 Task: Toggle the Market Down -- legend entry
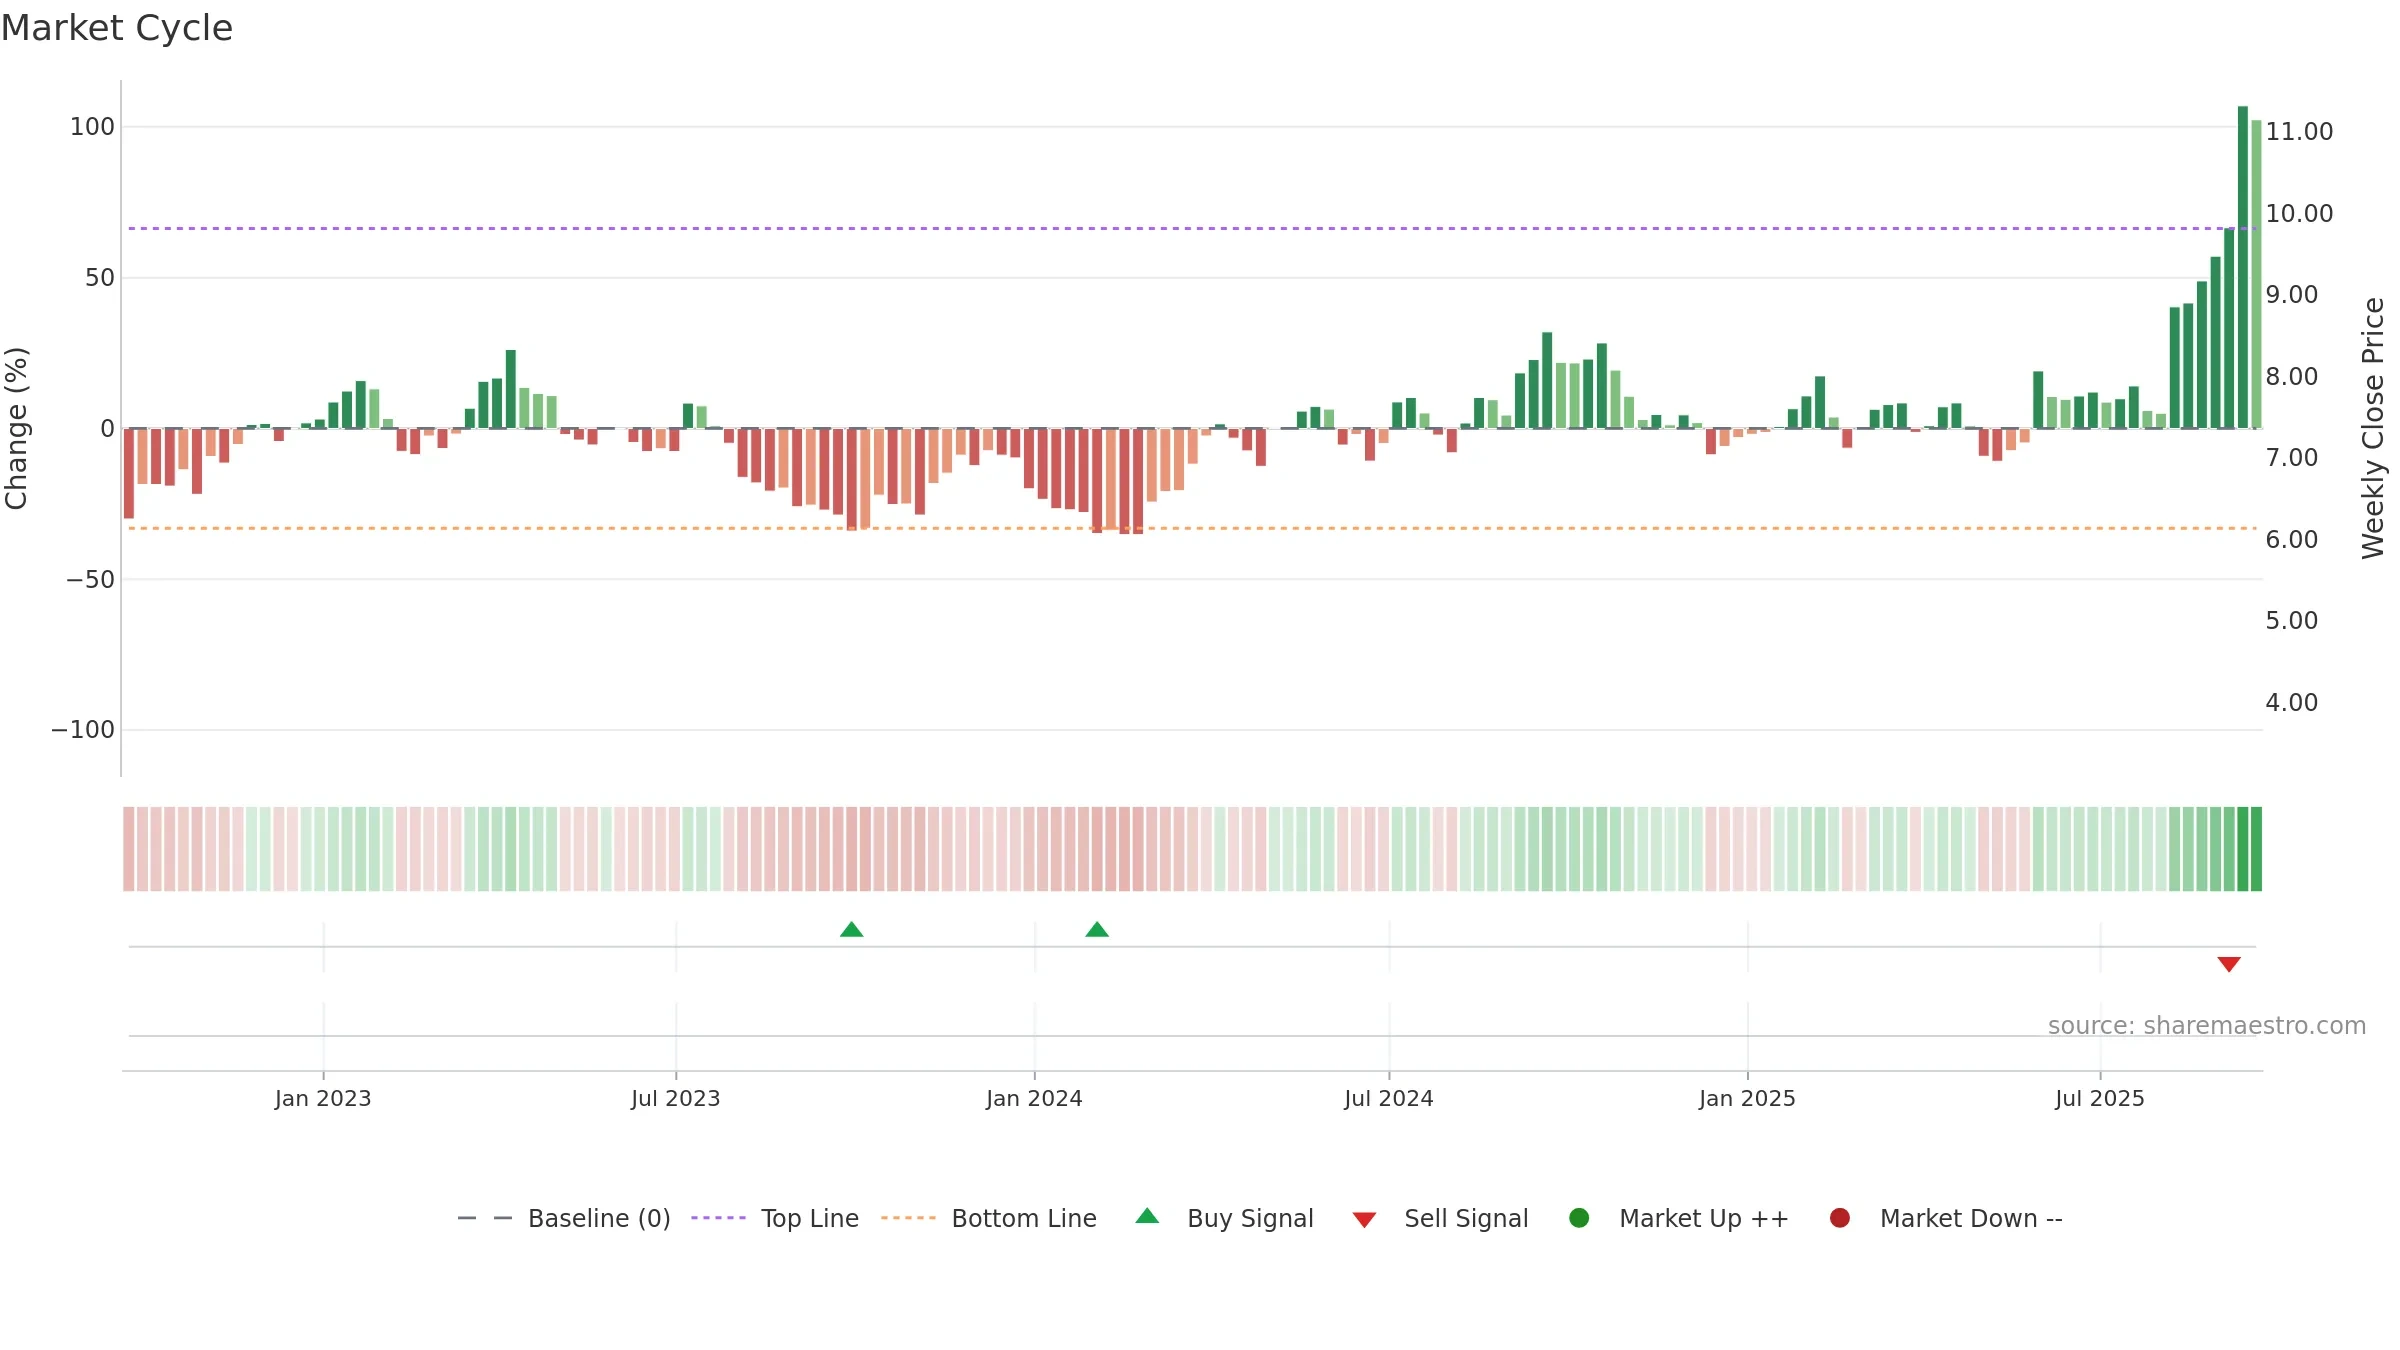1946,1218
